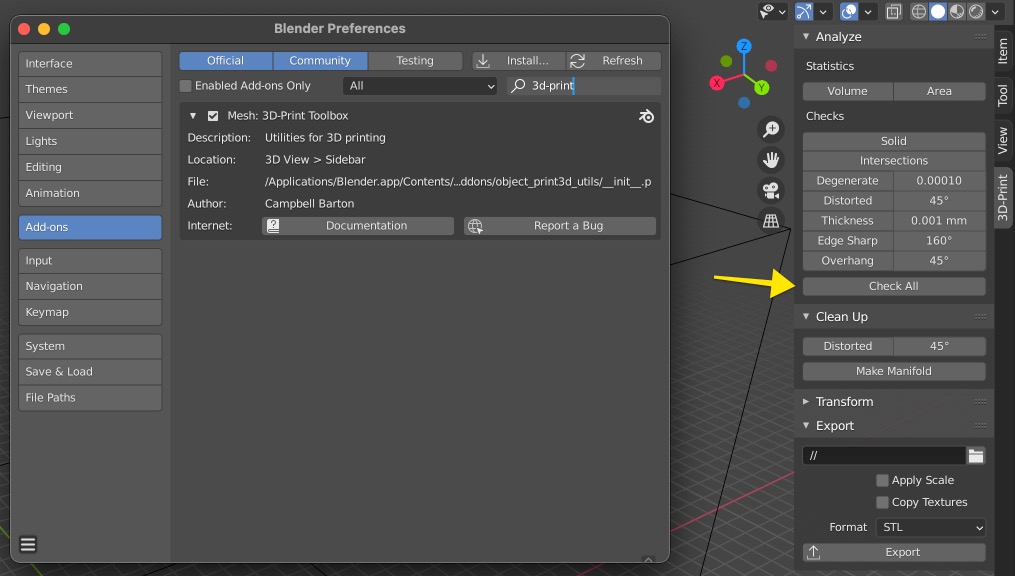Open the File Paths preferences tab
The image size is (1015, 576).
tap(90, 397)
